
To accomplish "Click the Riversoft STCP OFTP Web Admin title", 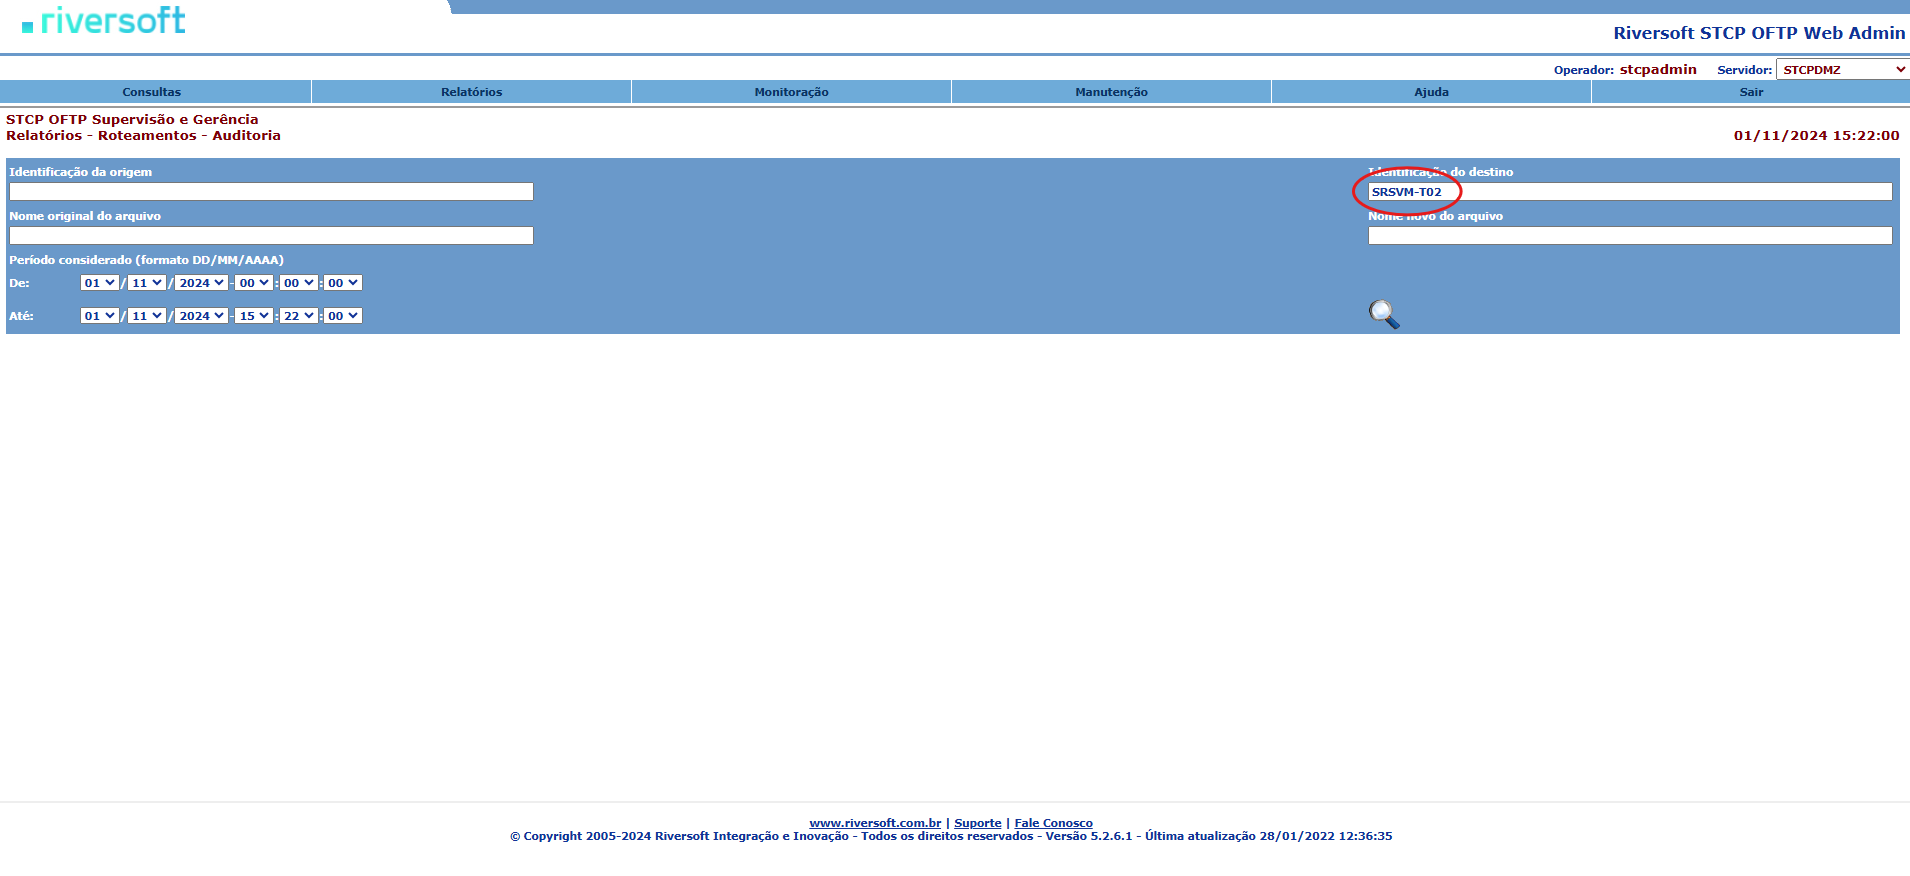I will 1759,33.
